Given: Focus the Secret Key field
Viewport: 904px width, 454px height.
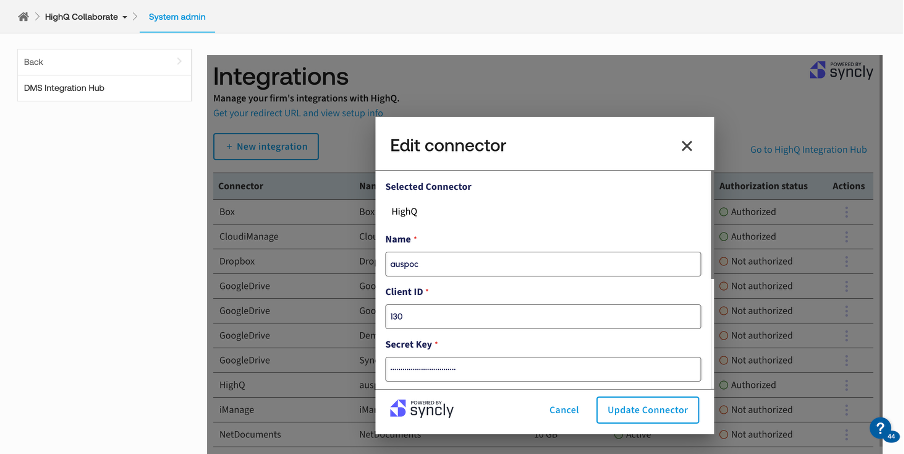Looking at the screenshot, I should click(x=543, y=369).
